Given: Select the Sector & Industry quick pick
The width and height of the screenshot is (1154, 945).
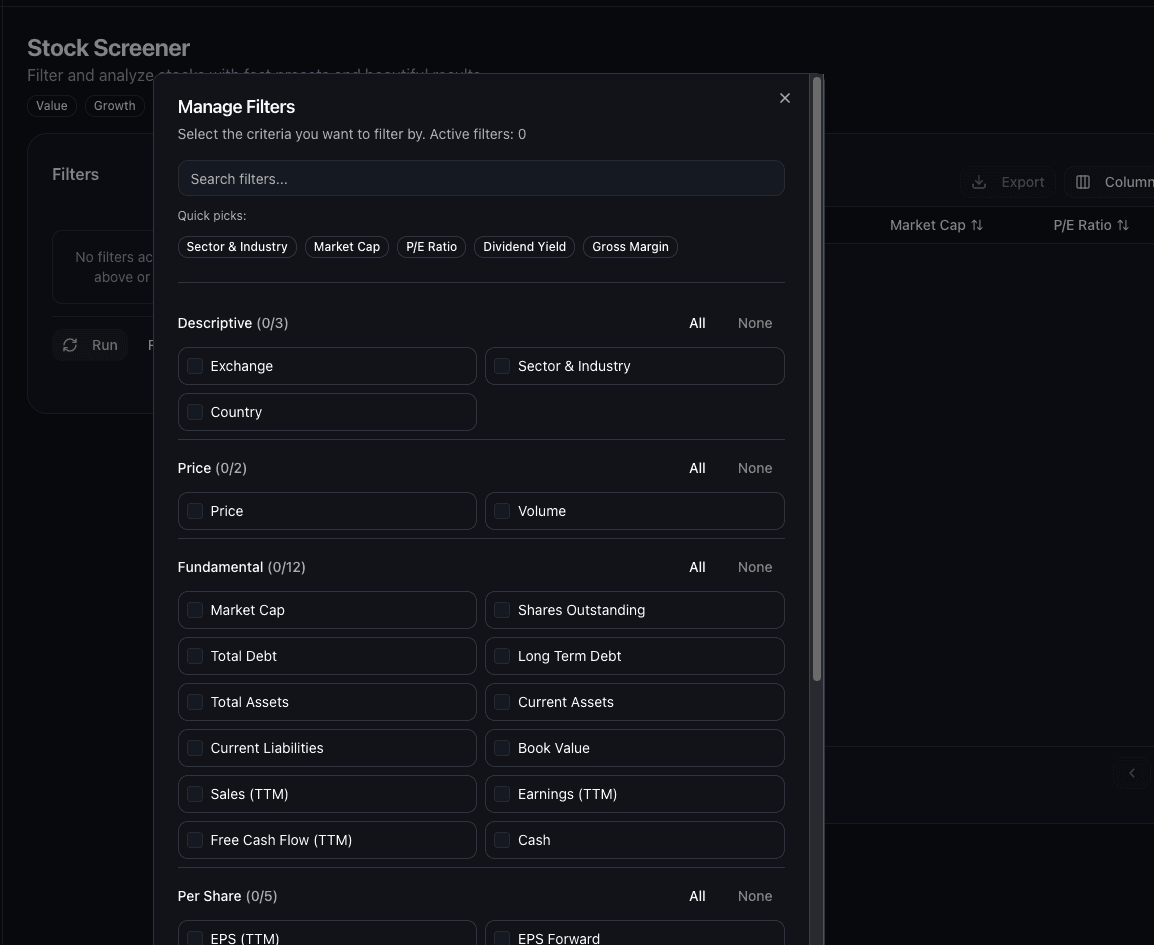Looking at the screenshot, I should coord(237,246).
